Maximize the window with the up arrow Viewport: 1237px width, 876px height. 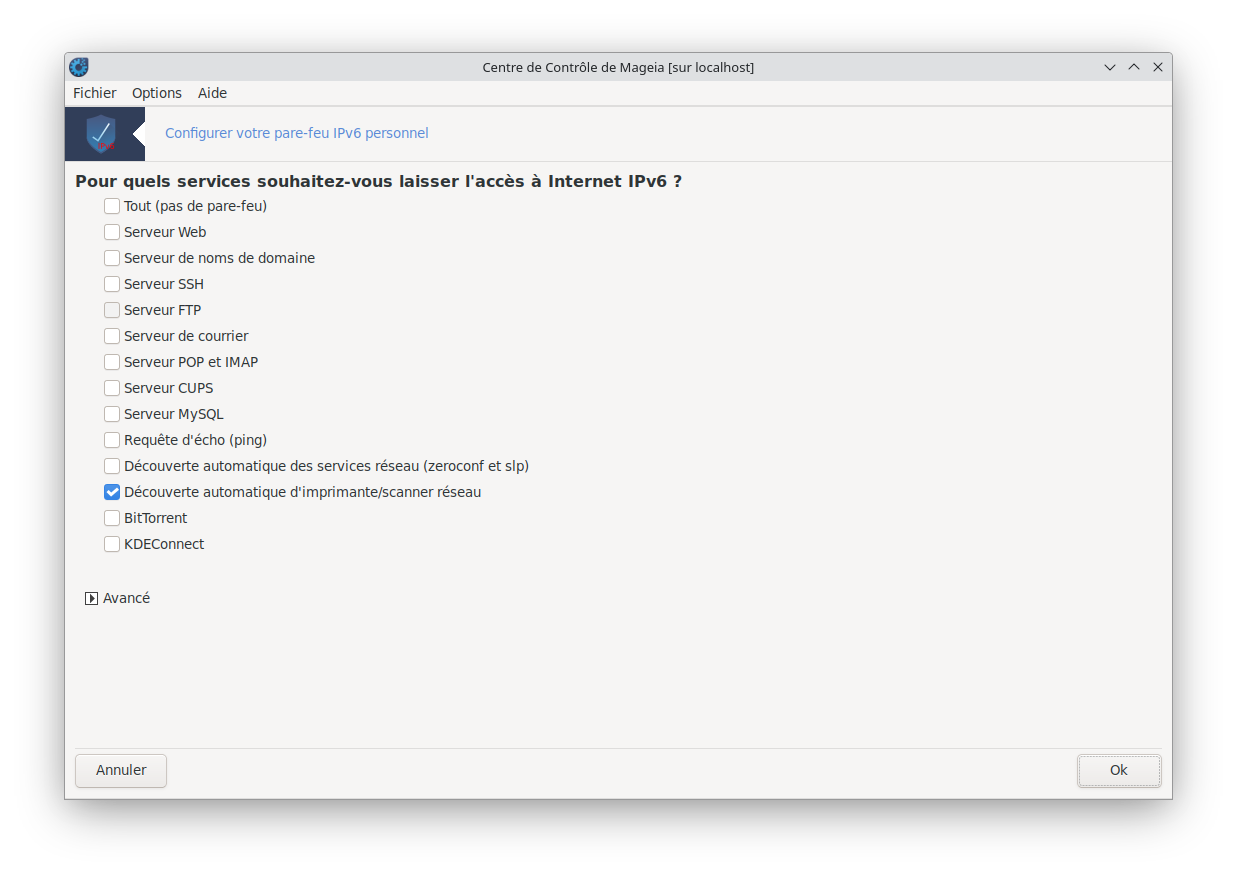tap(1134, 67)
